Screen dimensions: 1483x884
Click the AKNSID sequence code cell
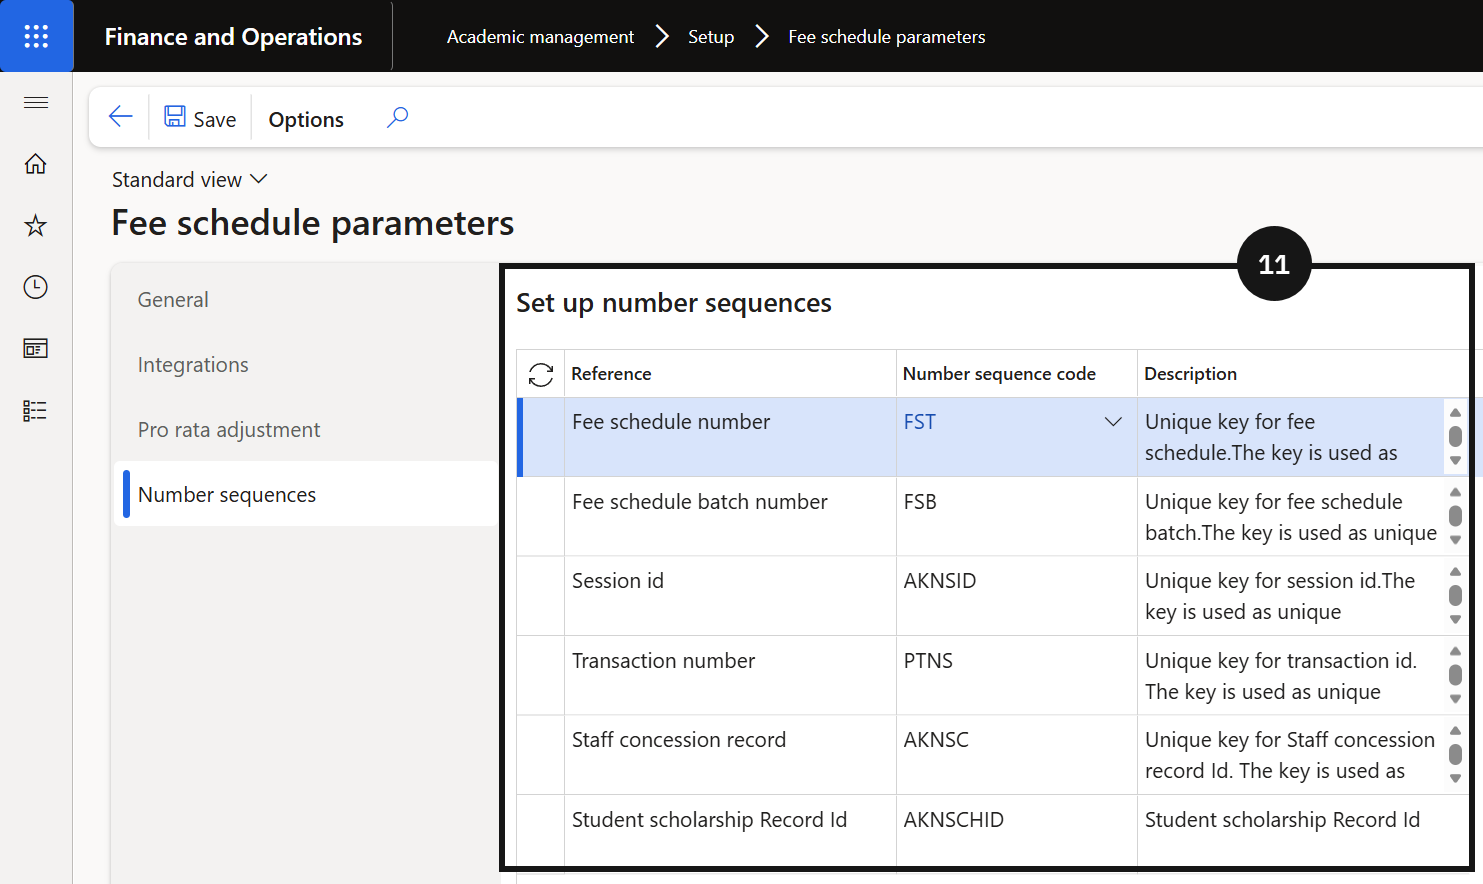tap(1016, 595)
